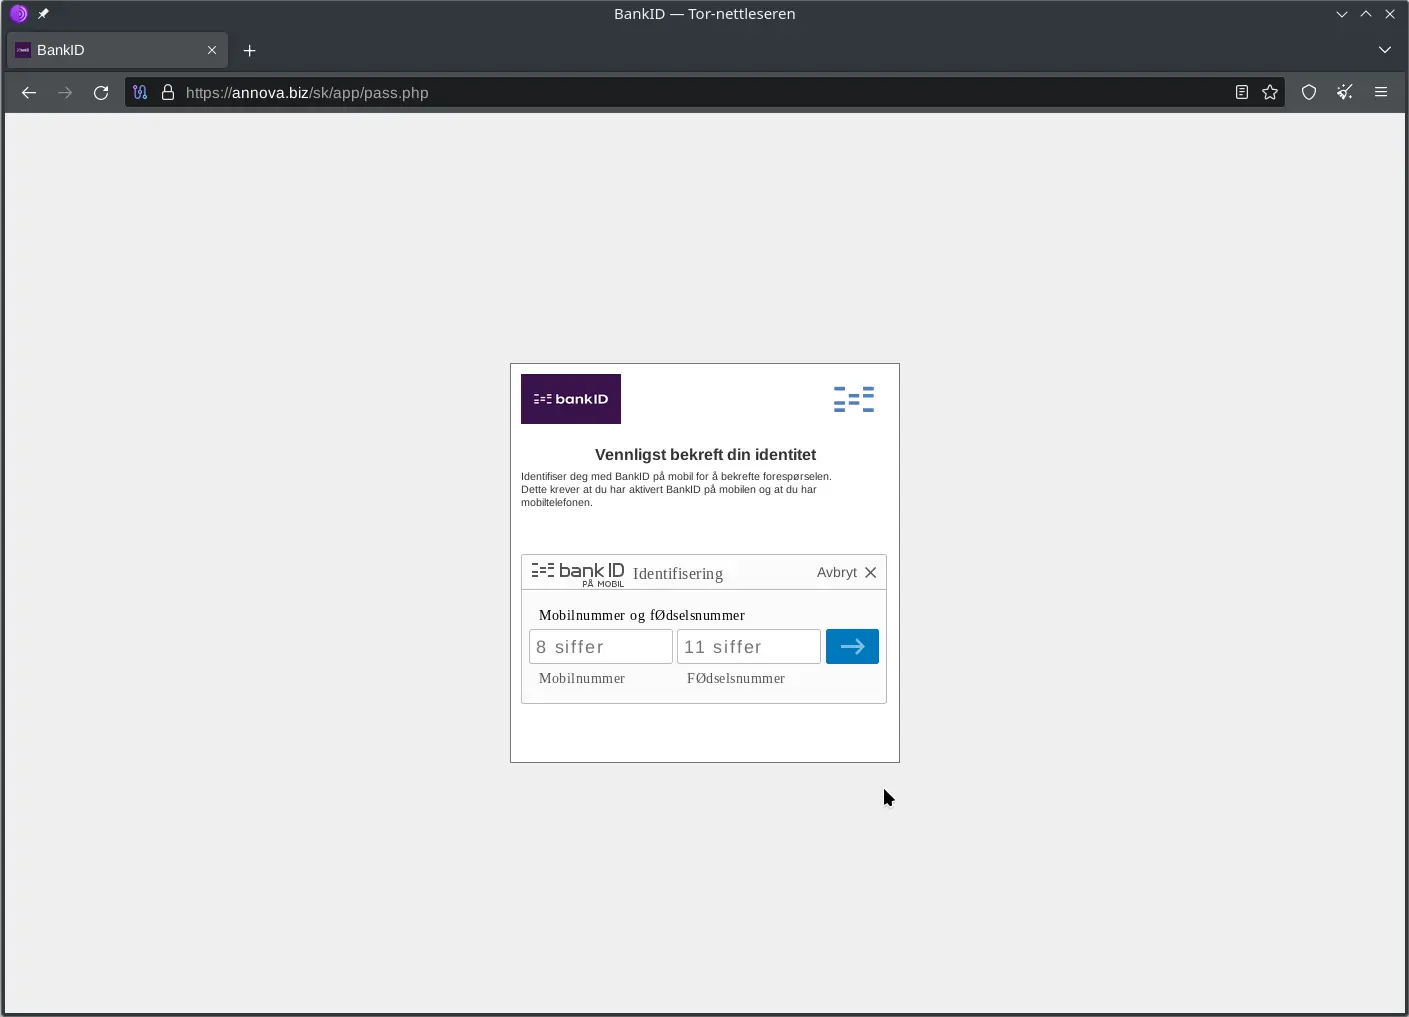Click the 'Mobilnummer' caption below the field
This screenshot has height=1017, width=1409.
click(x=582, y=678)
